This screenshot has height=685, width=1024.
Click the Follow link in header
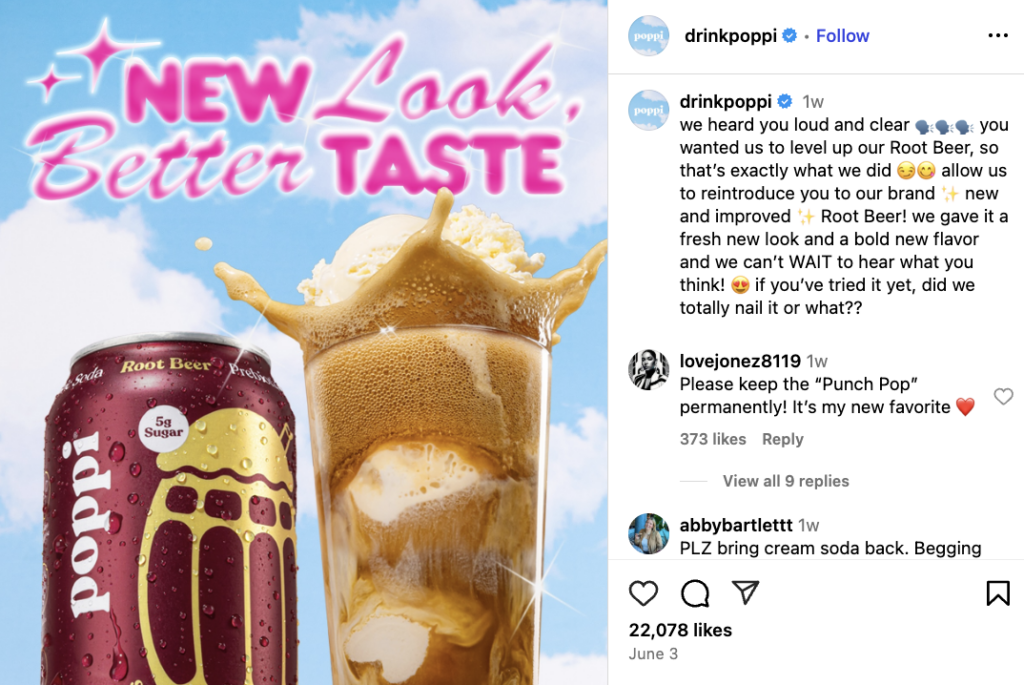click(842, 36)
